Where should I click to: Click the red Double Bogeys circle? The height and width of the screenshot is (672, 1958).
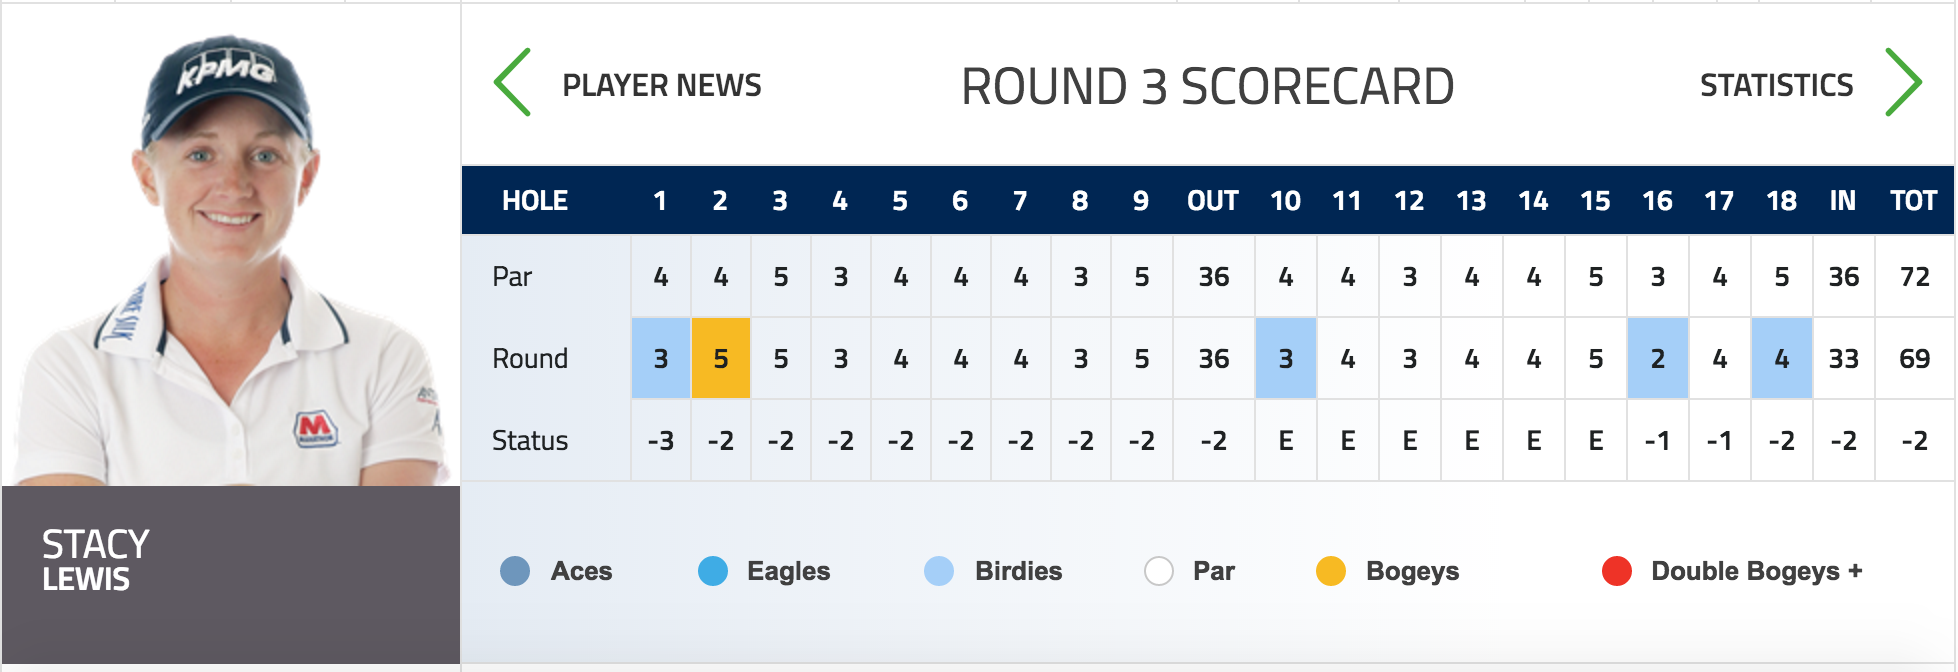click(x=1617, y=571)
